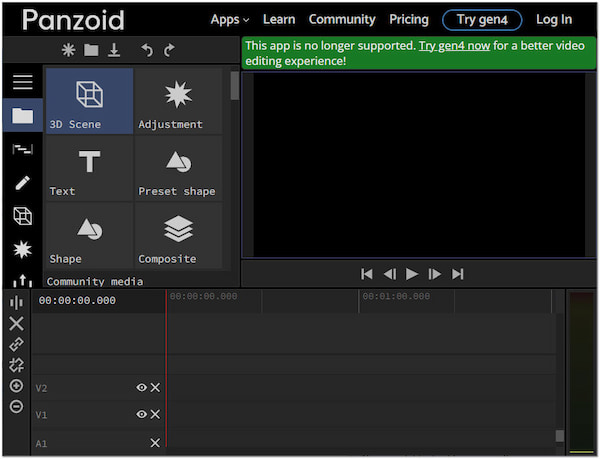The image size is (600, 459).
Task: Open the hamburger menu in sidebar
Action: [x=23, y=82]
